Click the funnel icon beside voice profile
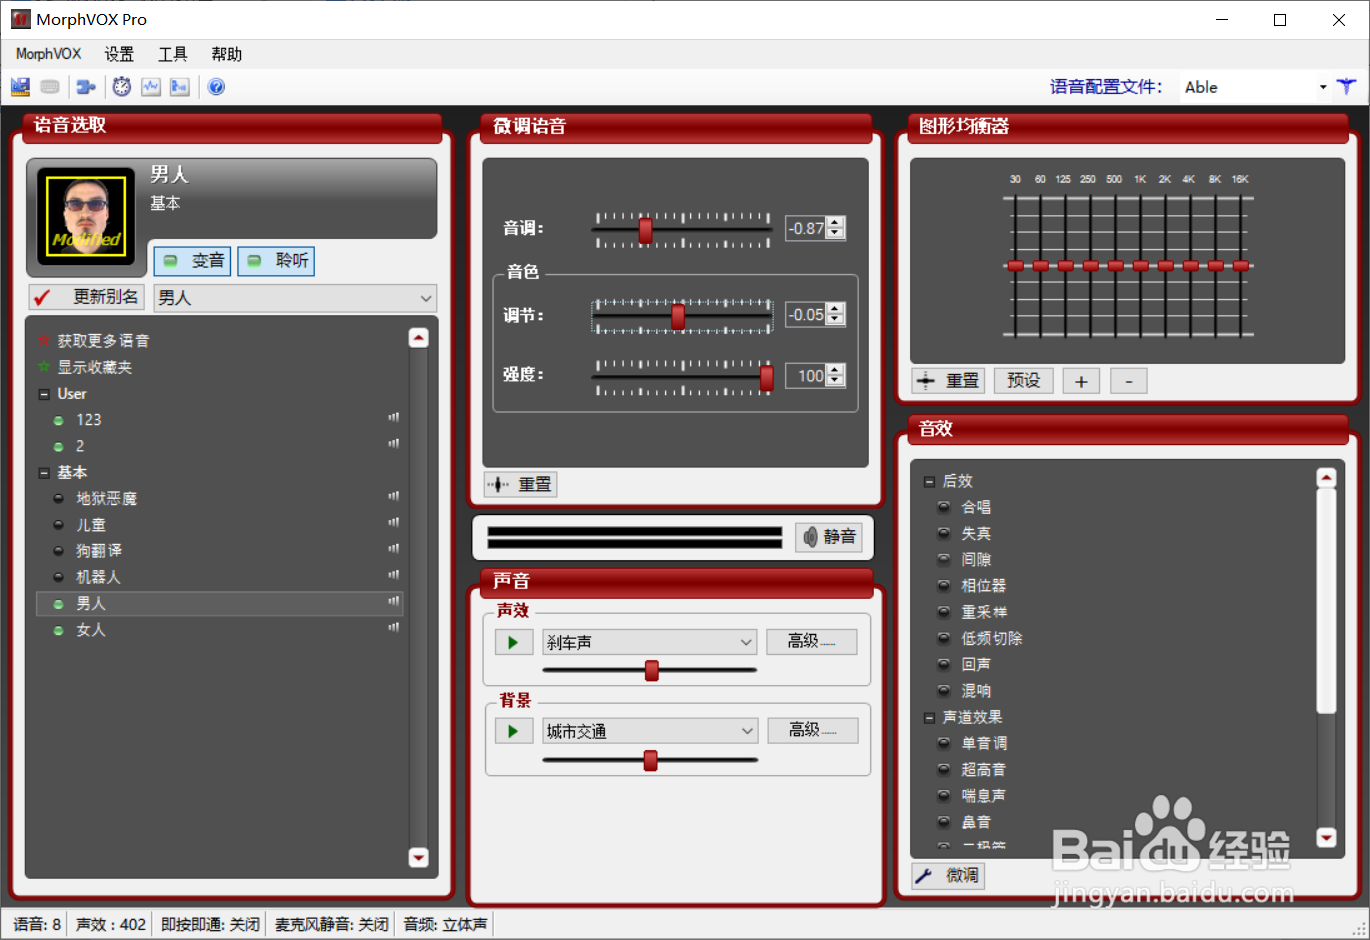1370x940 pixels. 1347,87
